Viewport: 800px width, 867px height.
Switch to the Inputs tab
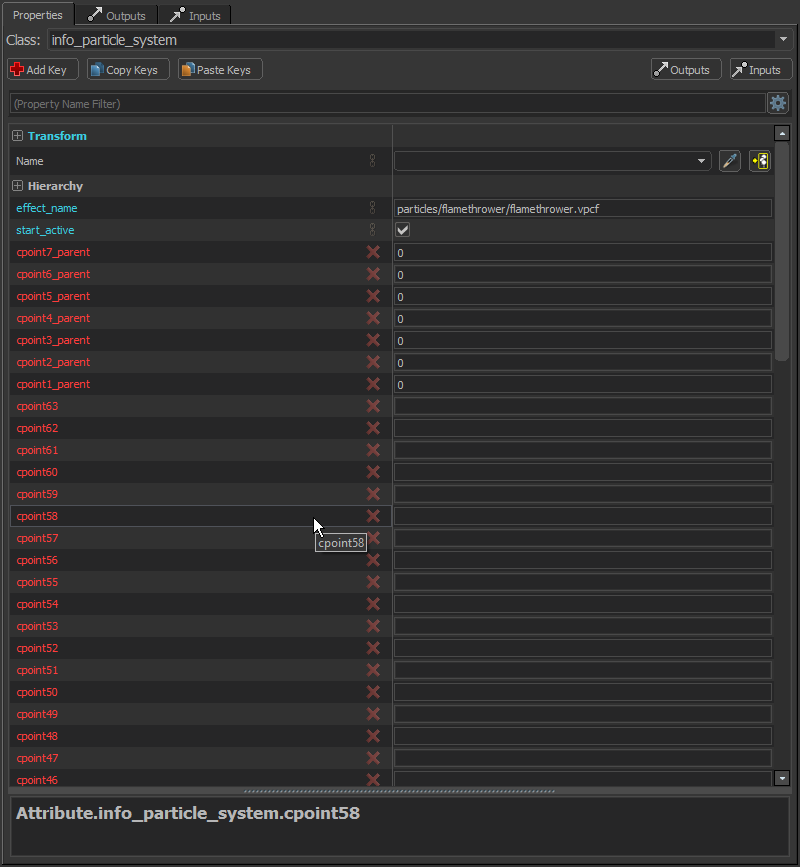(x=196, y=15)
